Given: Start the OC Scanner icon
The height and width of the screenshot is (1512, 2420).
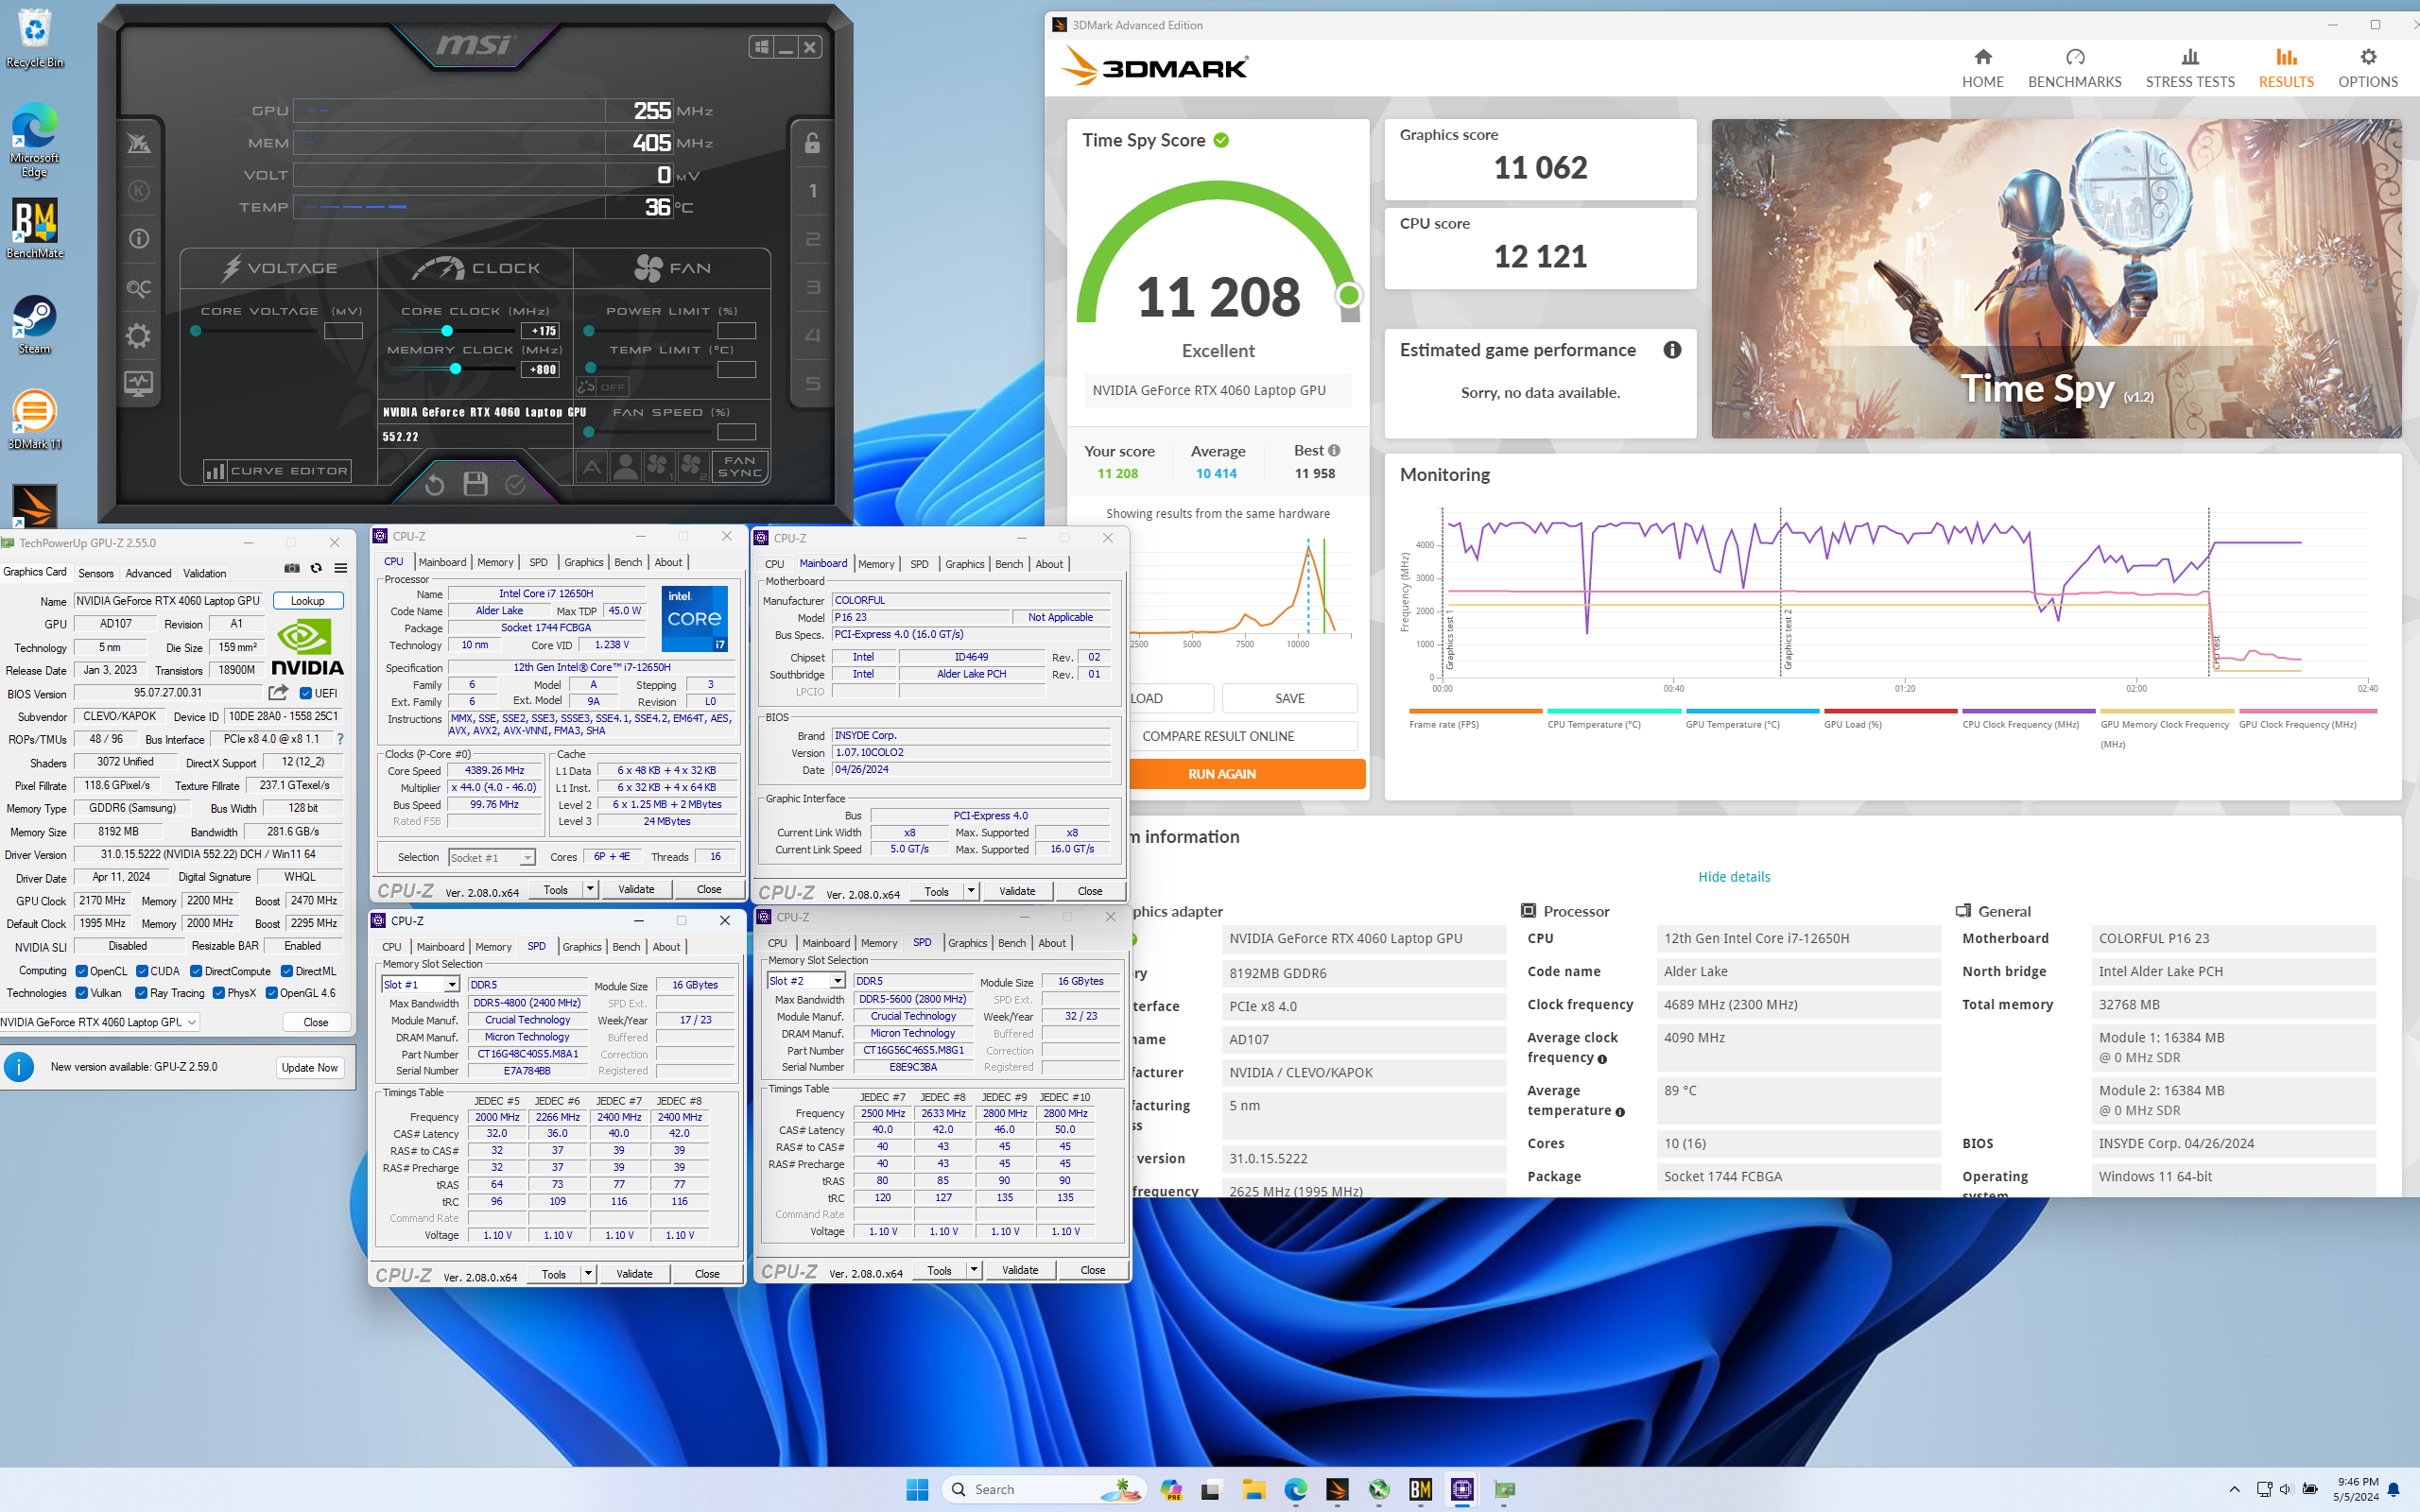Looking at the screenshot, I should [138, 288].
